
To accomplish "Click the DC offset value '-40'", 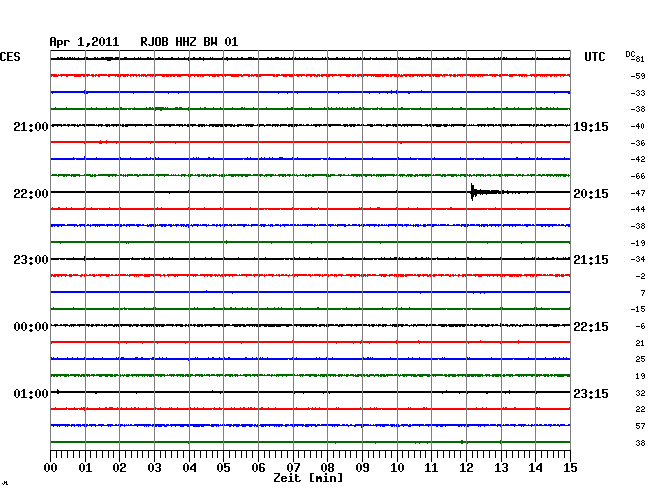I will (x=638, y=126).
